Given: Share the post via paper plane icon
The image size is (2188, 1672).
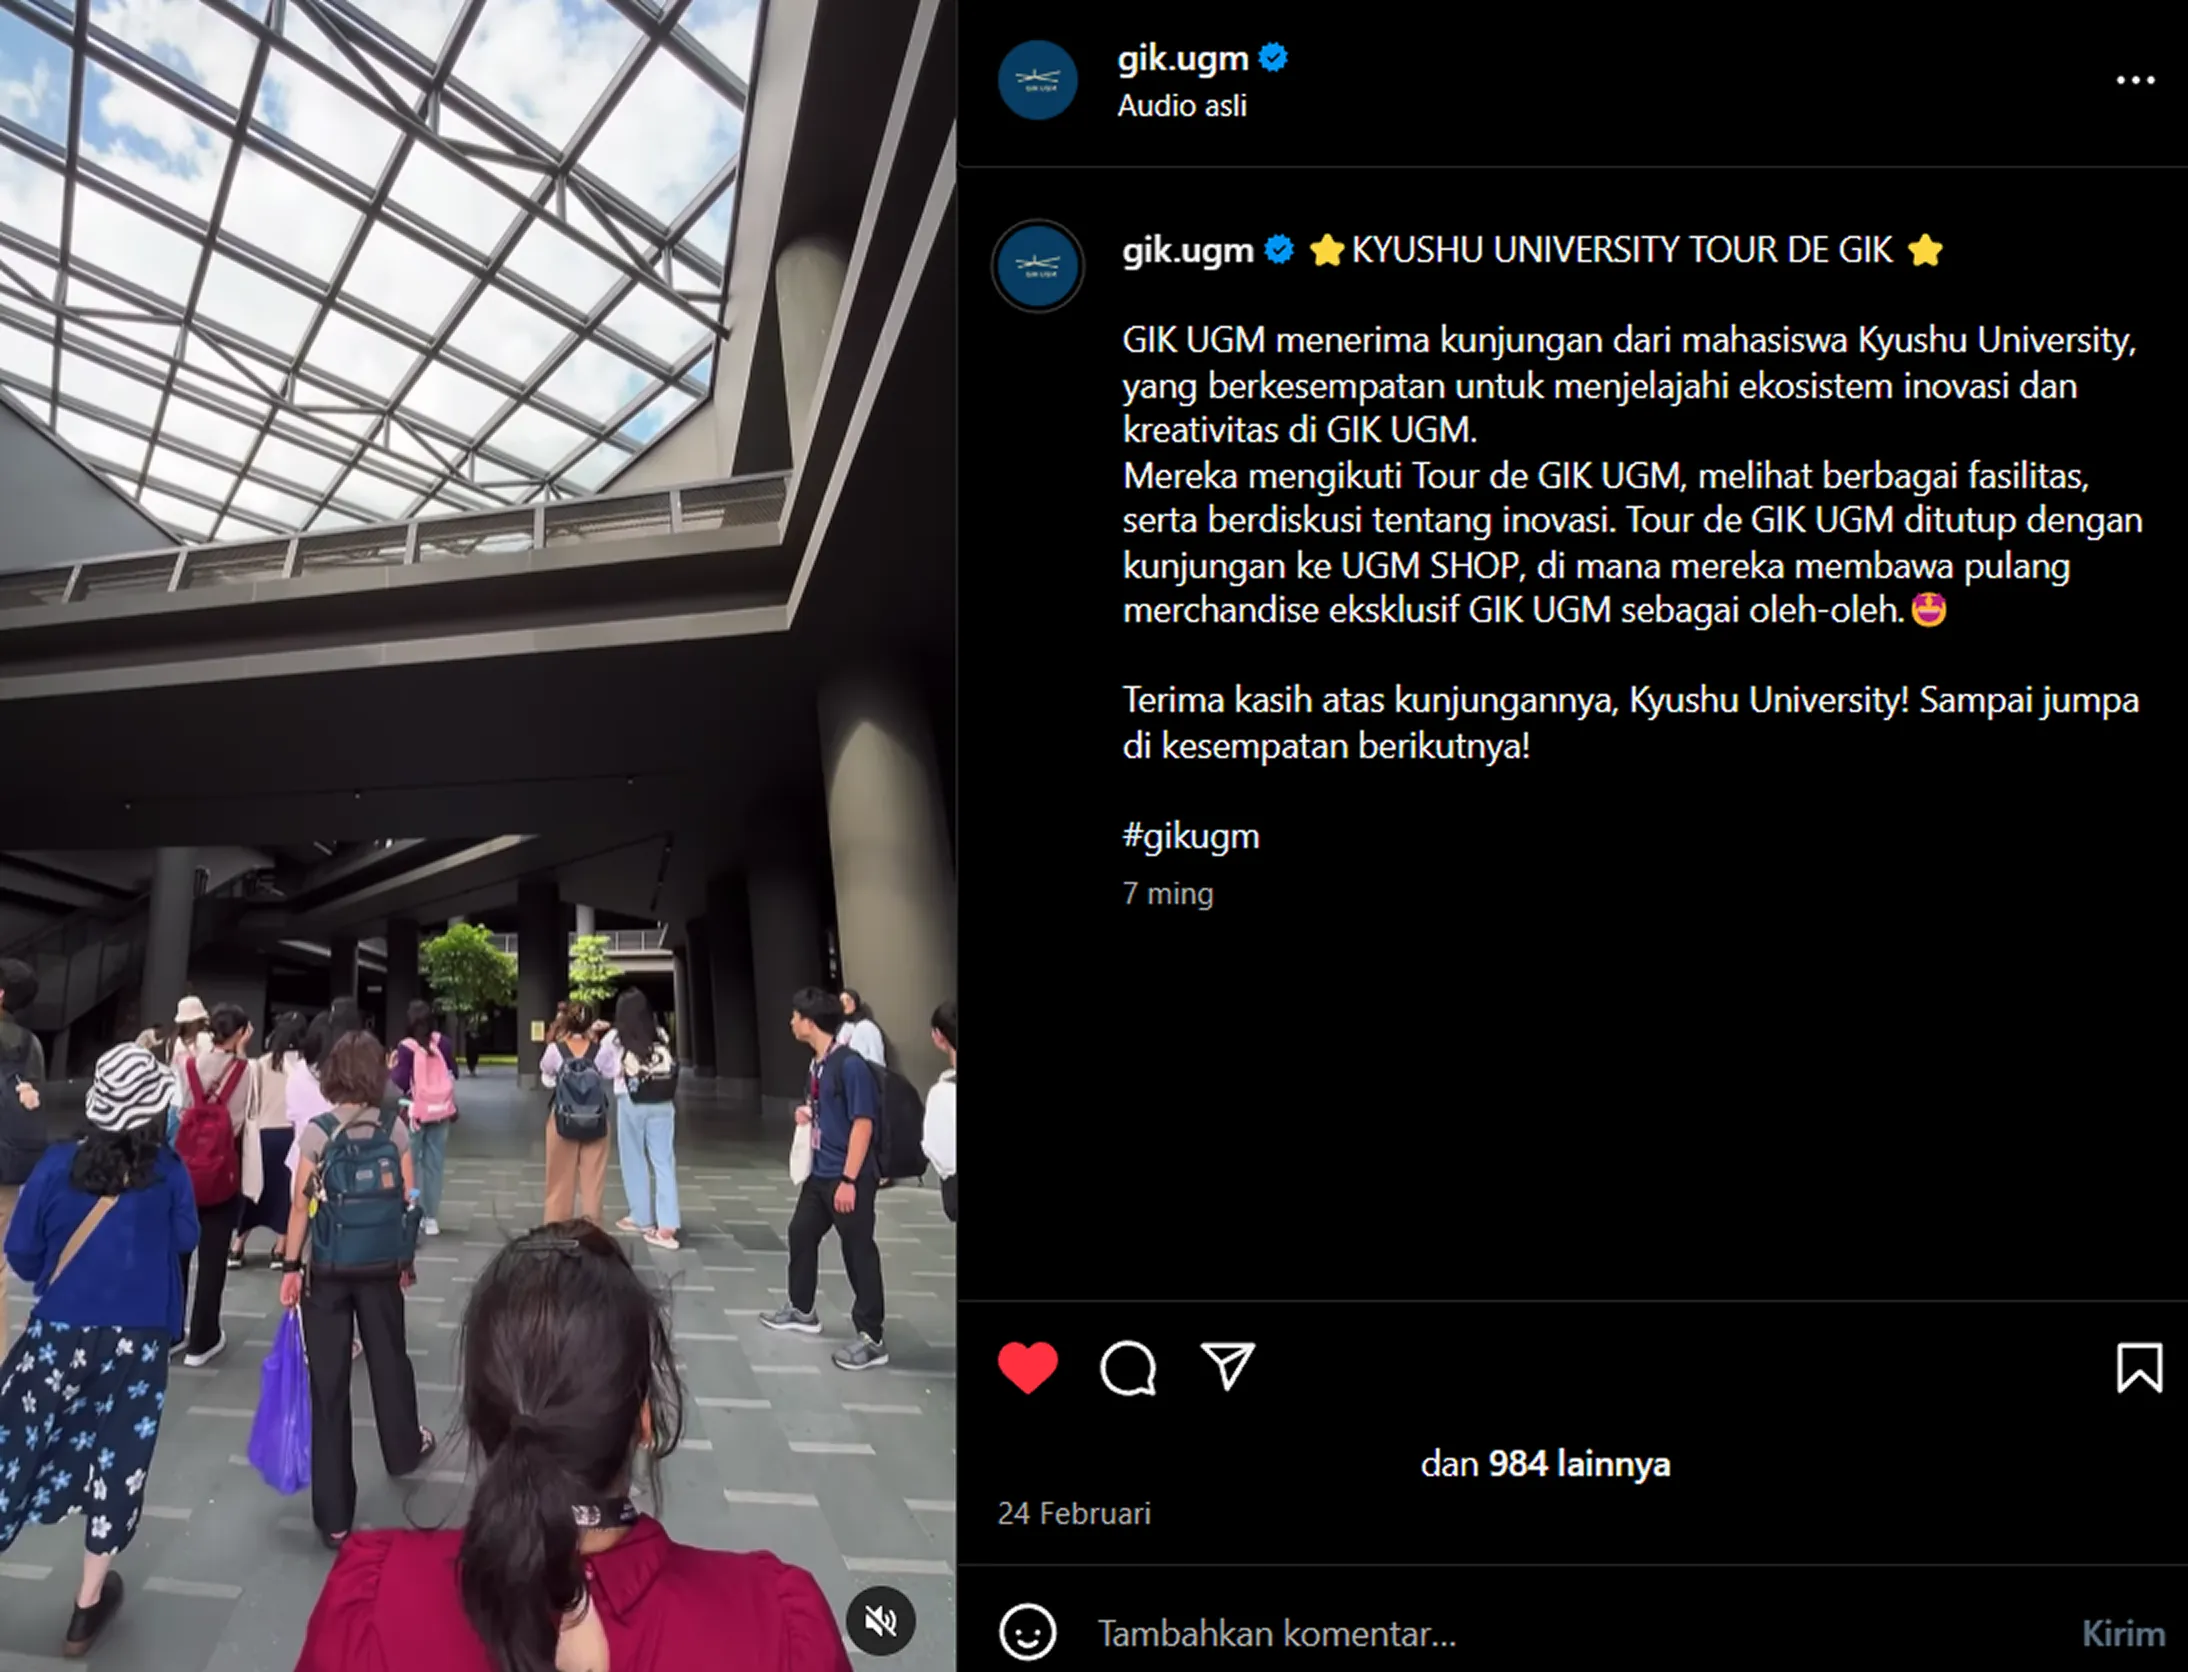Looking at the screenshot, I should [1227, 1366].
